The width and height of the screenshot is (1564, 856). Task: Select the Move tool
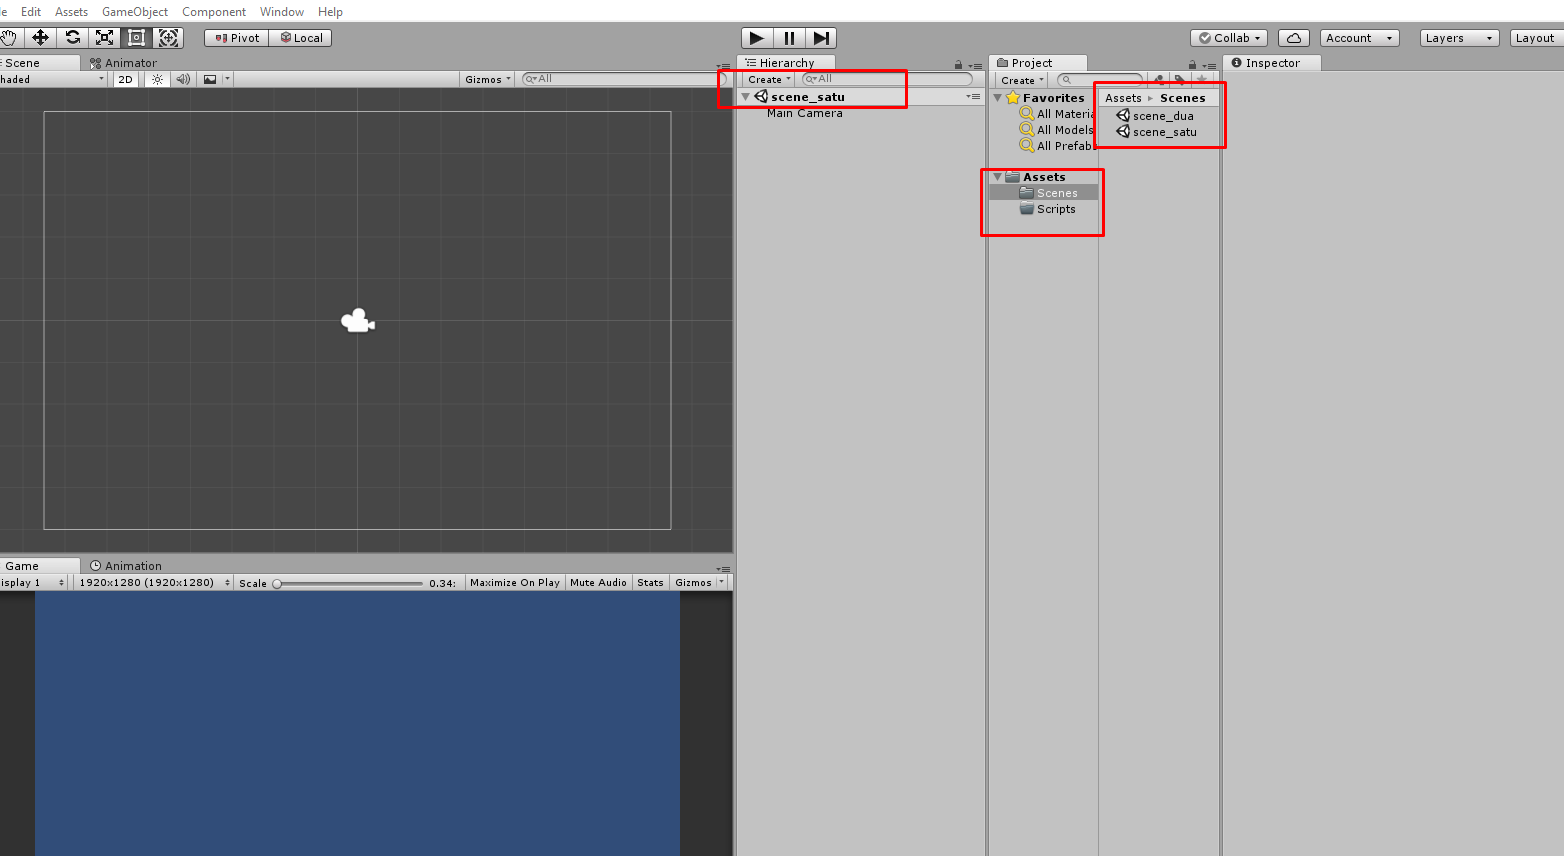point(41,37)
